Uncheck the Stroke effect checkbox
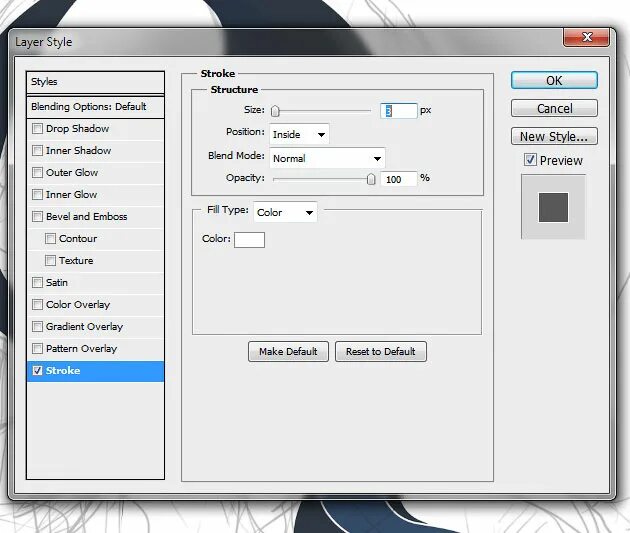Screen dimensions: 630x533 (37, 371)
